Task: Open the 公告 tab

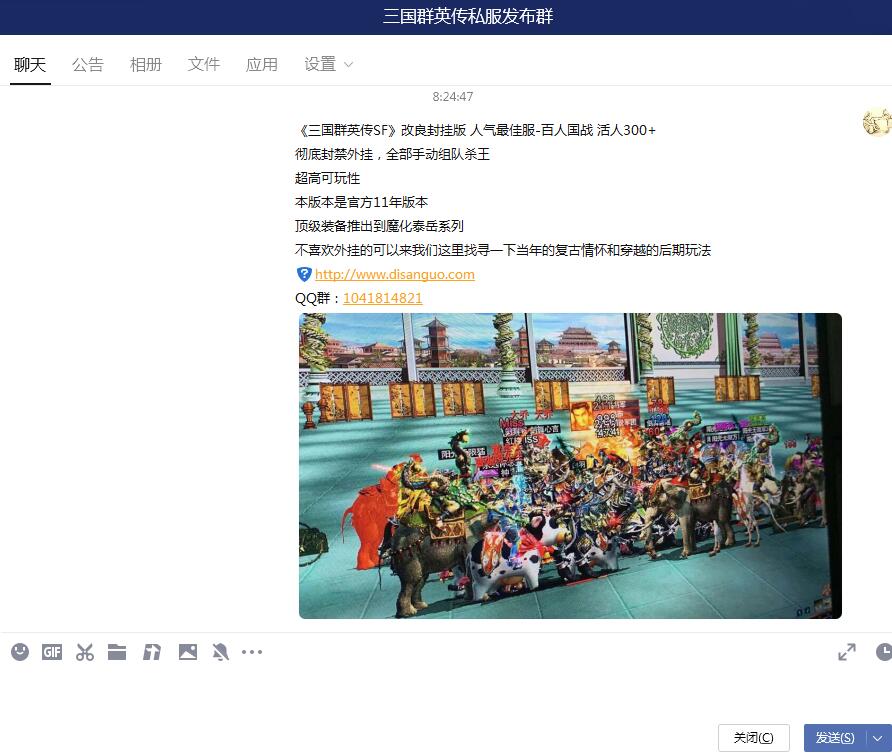Action: (x=88, y=64)
